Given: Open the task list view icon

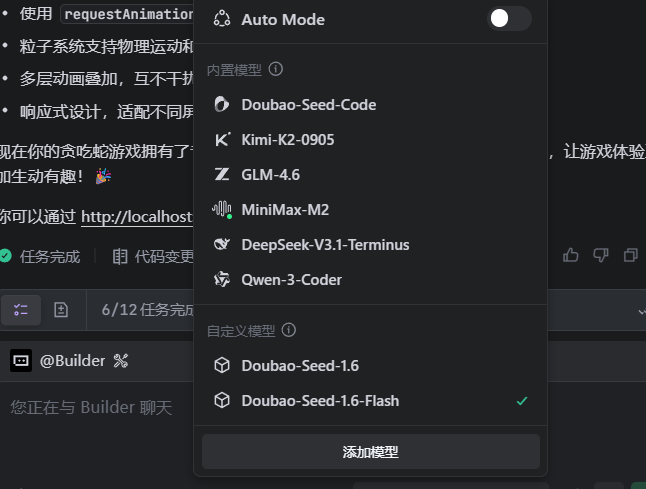Looking at the screenshot, I should pyautogui.click(x=21, y=310).
